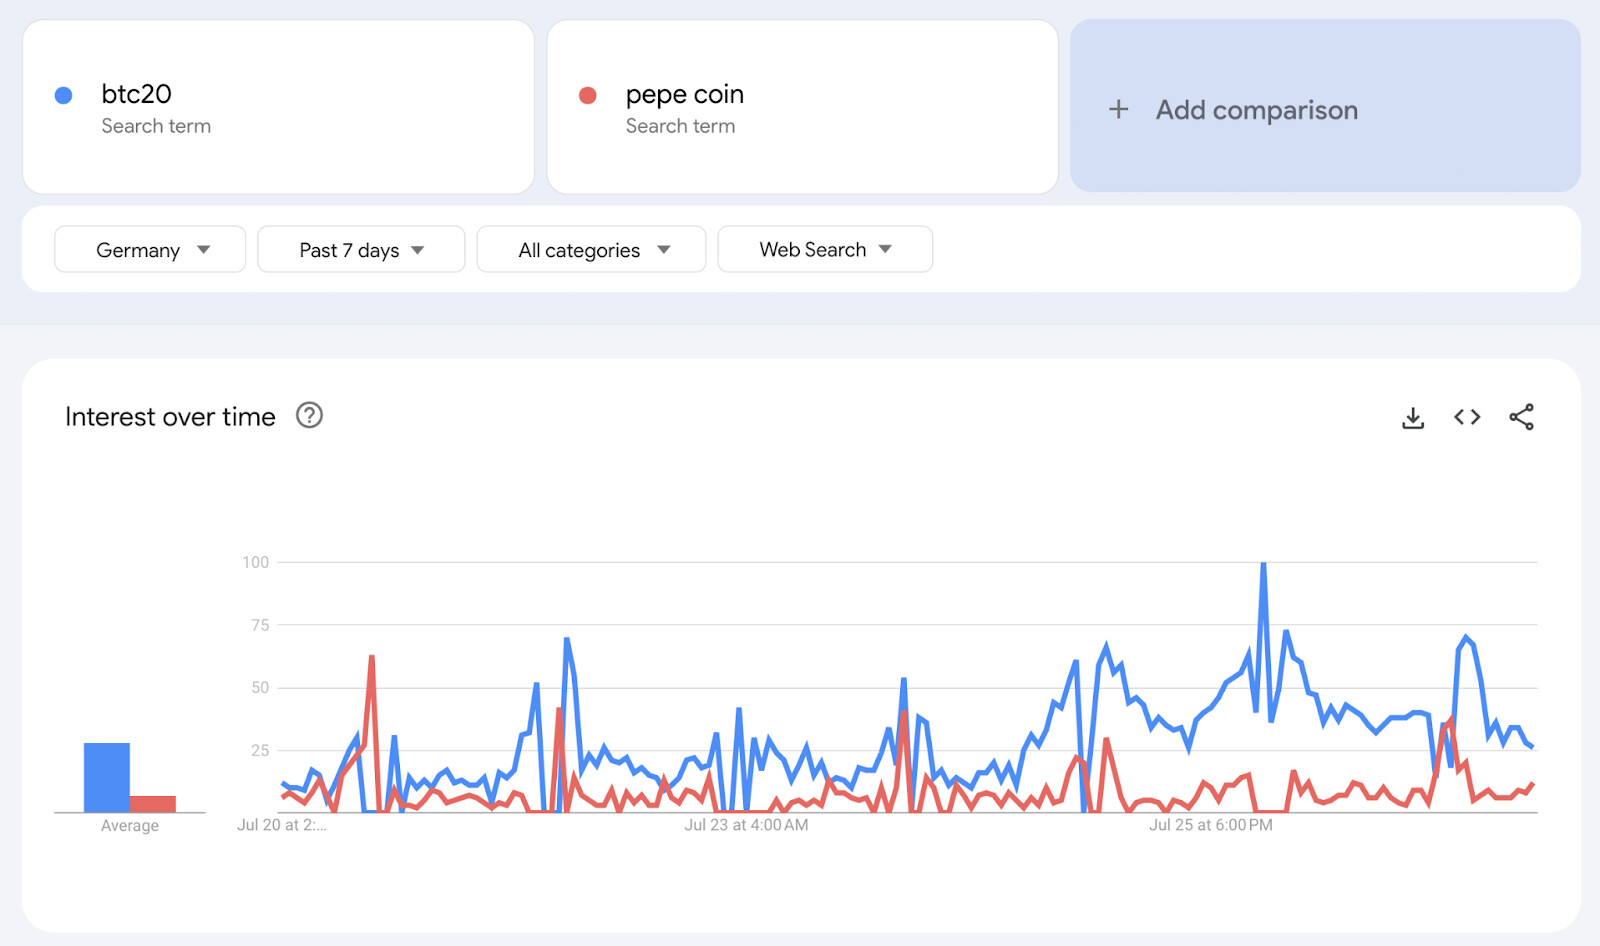Image resolution: width=1600 pixels, height=946 pixels.
Task: Open the Web Search type dropdown
Action: click(824, 249)
